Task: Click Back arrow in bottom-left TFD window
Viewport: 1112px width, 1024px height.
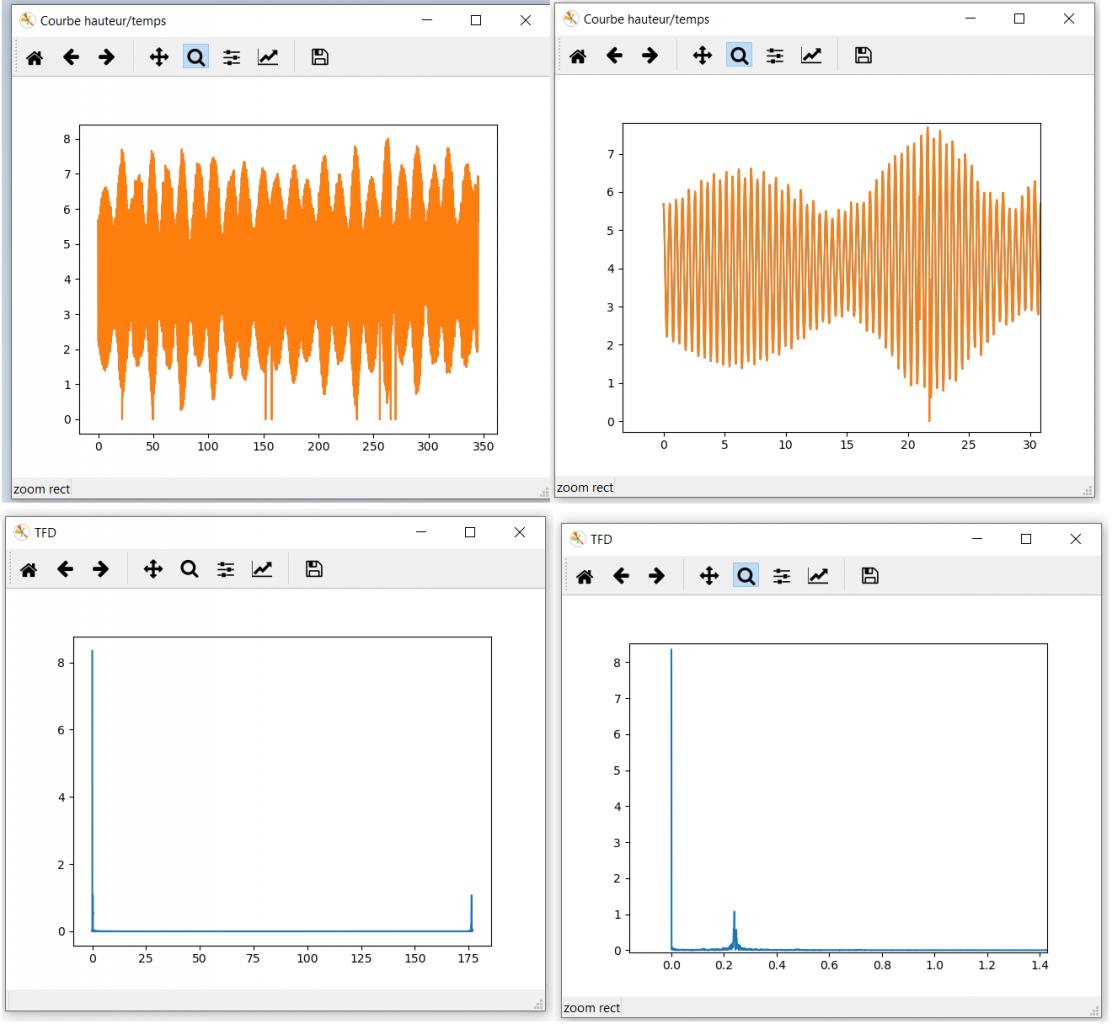Action: point(65,569)
